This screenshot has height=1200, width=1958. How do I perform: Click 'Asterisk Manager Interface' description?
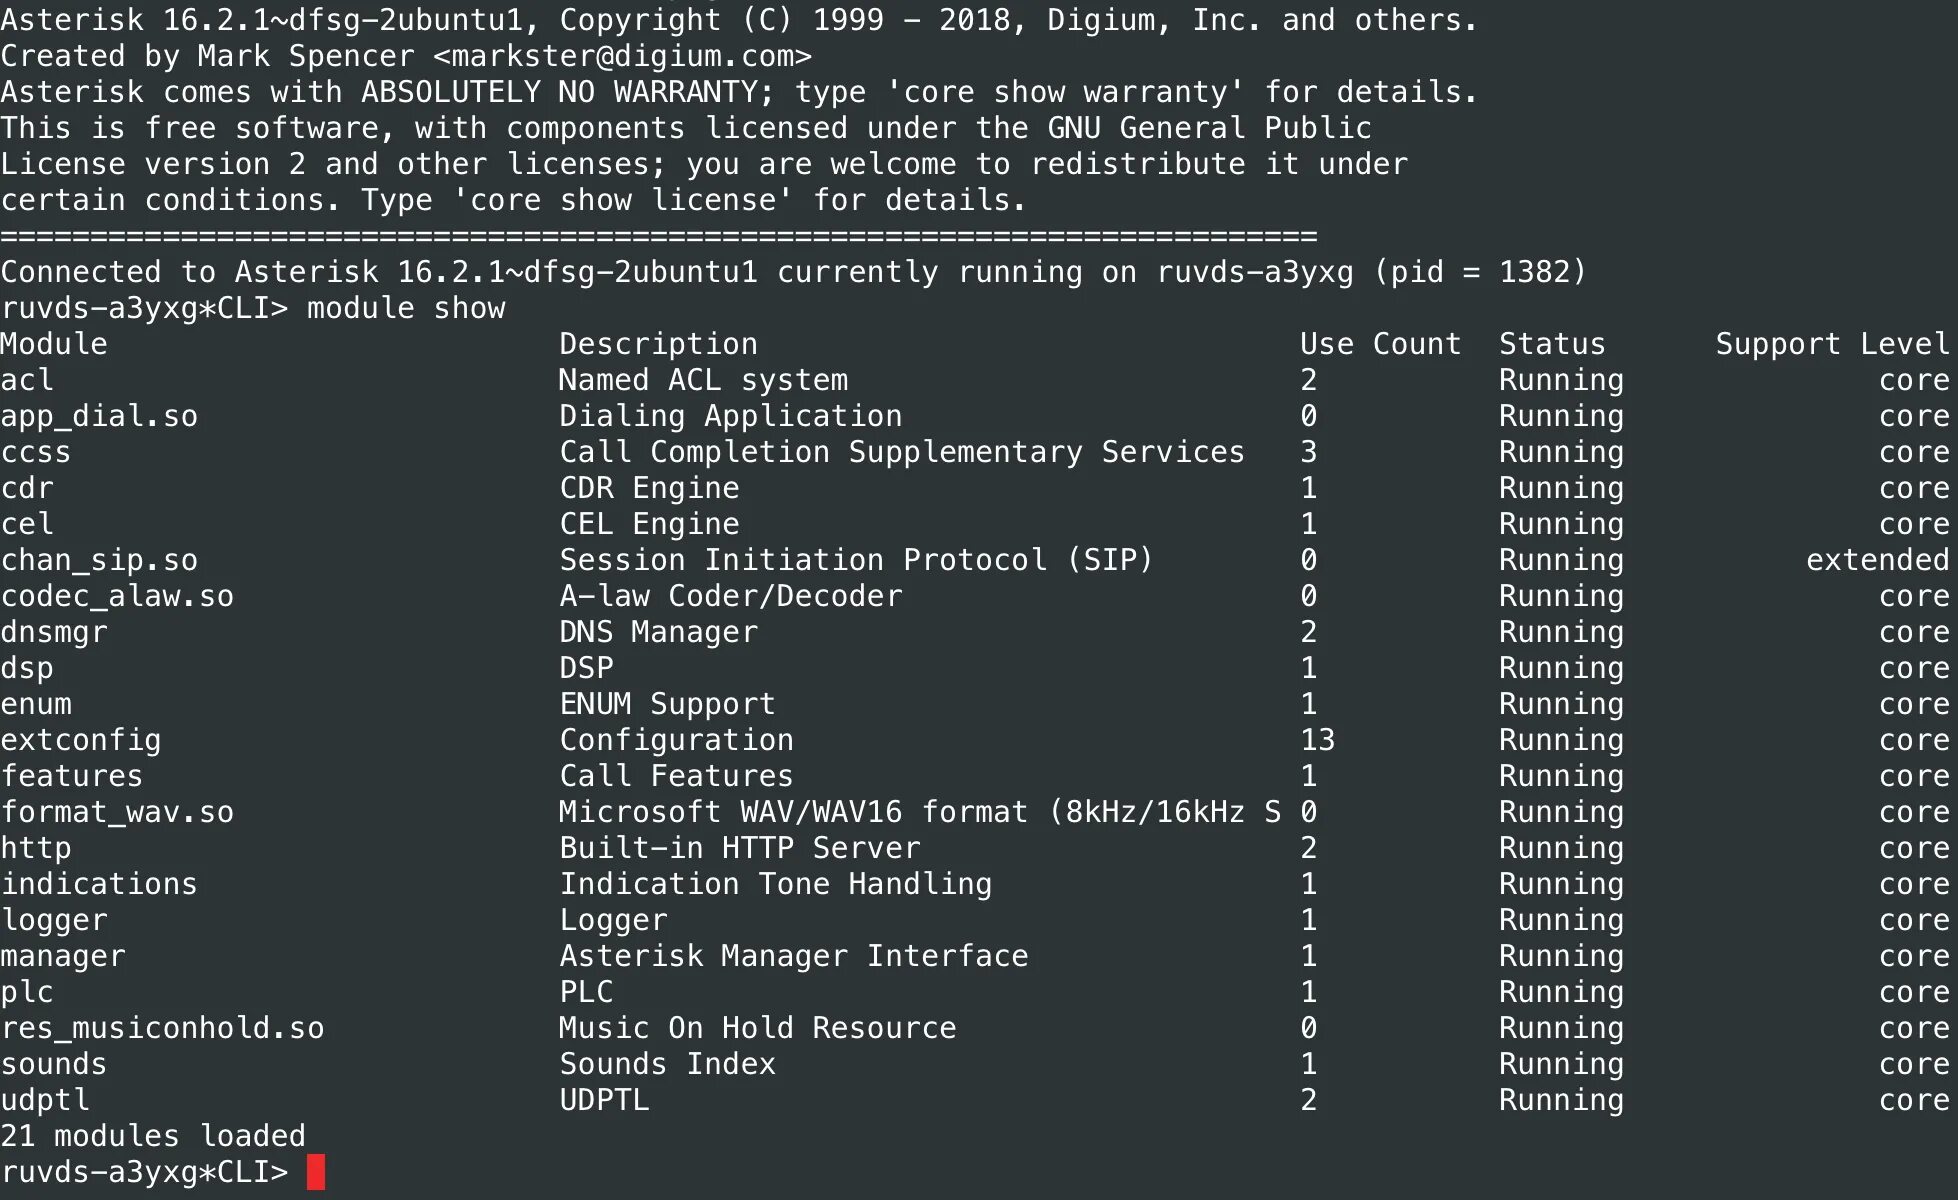coord(793,956)
